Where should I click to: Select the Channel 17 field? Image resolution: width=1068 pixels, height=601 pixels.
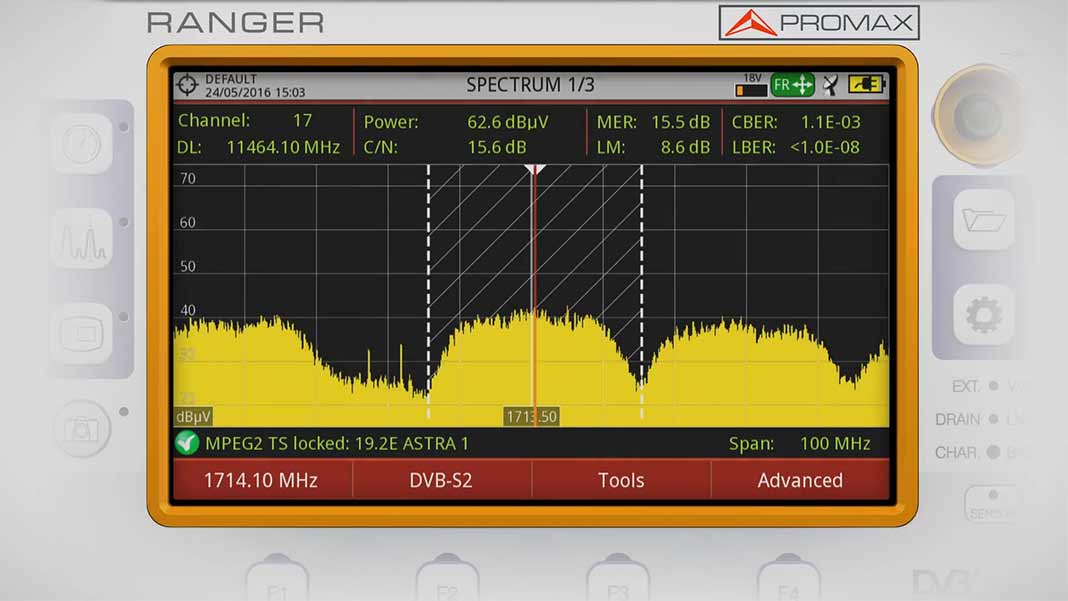(x=245, y=121)
